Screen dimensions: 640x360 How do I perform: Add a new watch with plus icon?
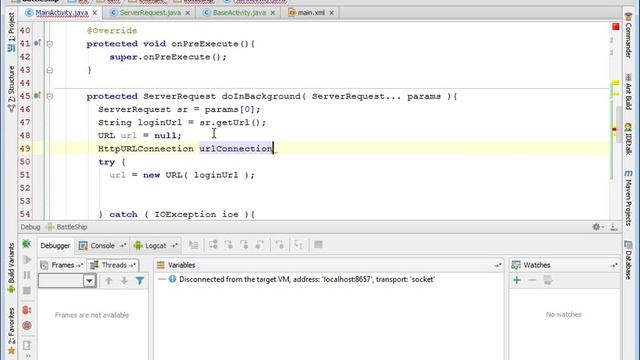[x=517, y=280]
